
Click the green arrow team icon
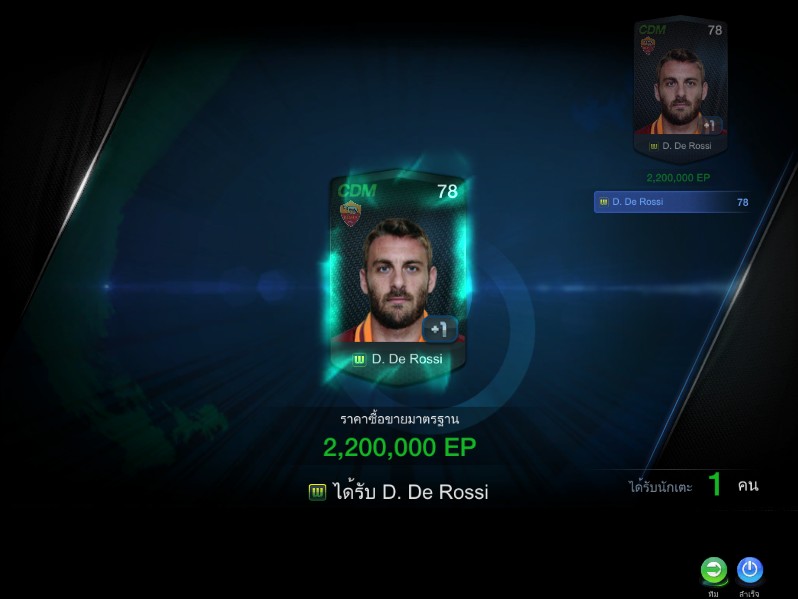pyautogui.click(x=714, y=570)
